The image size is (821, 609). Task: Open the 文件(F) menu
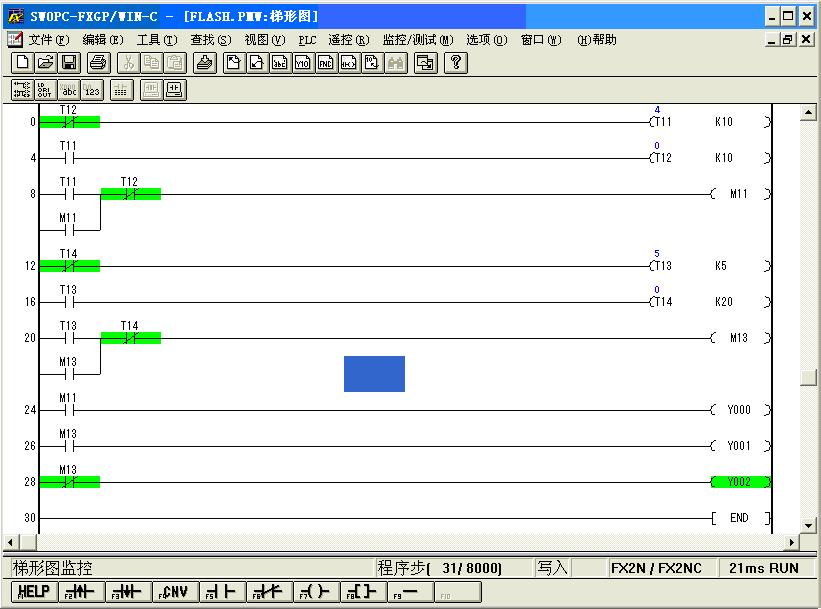[x=48, y=40]
